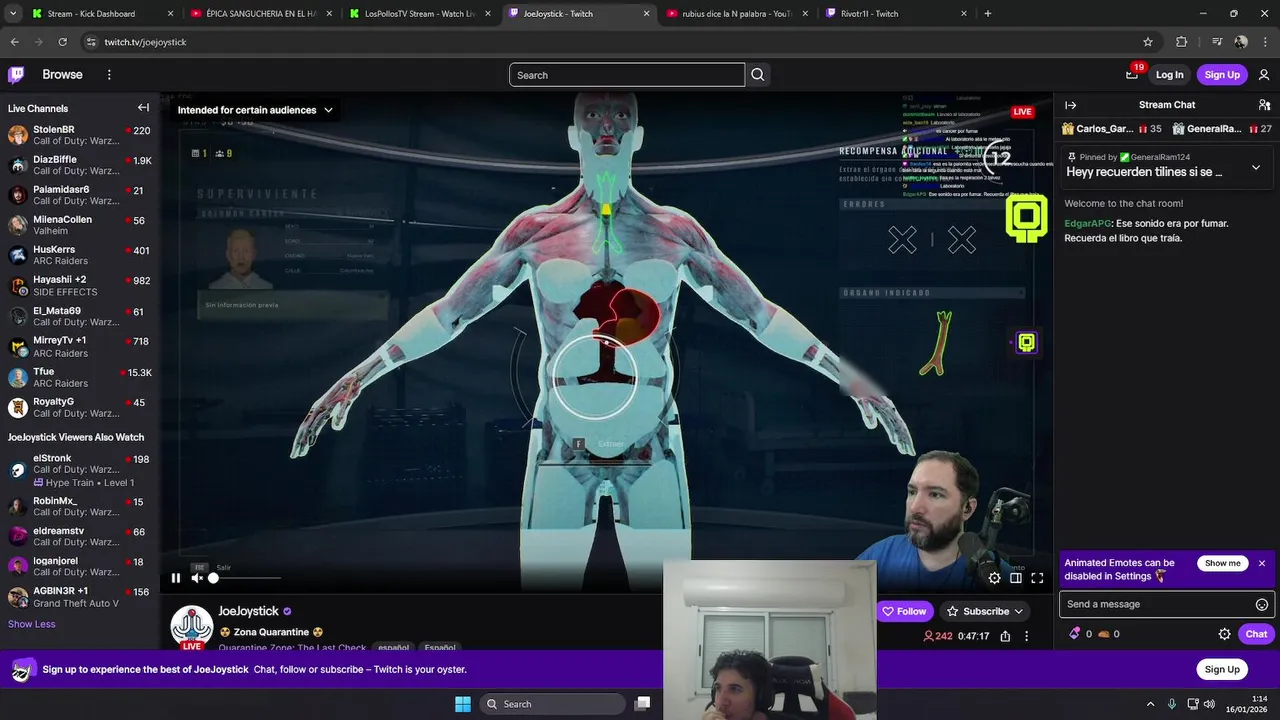Click Sign Up in the purple banner

[x=1222, y=669]
